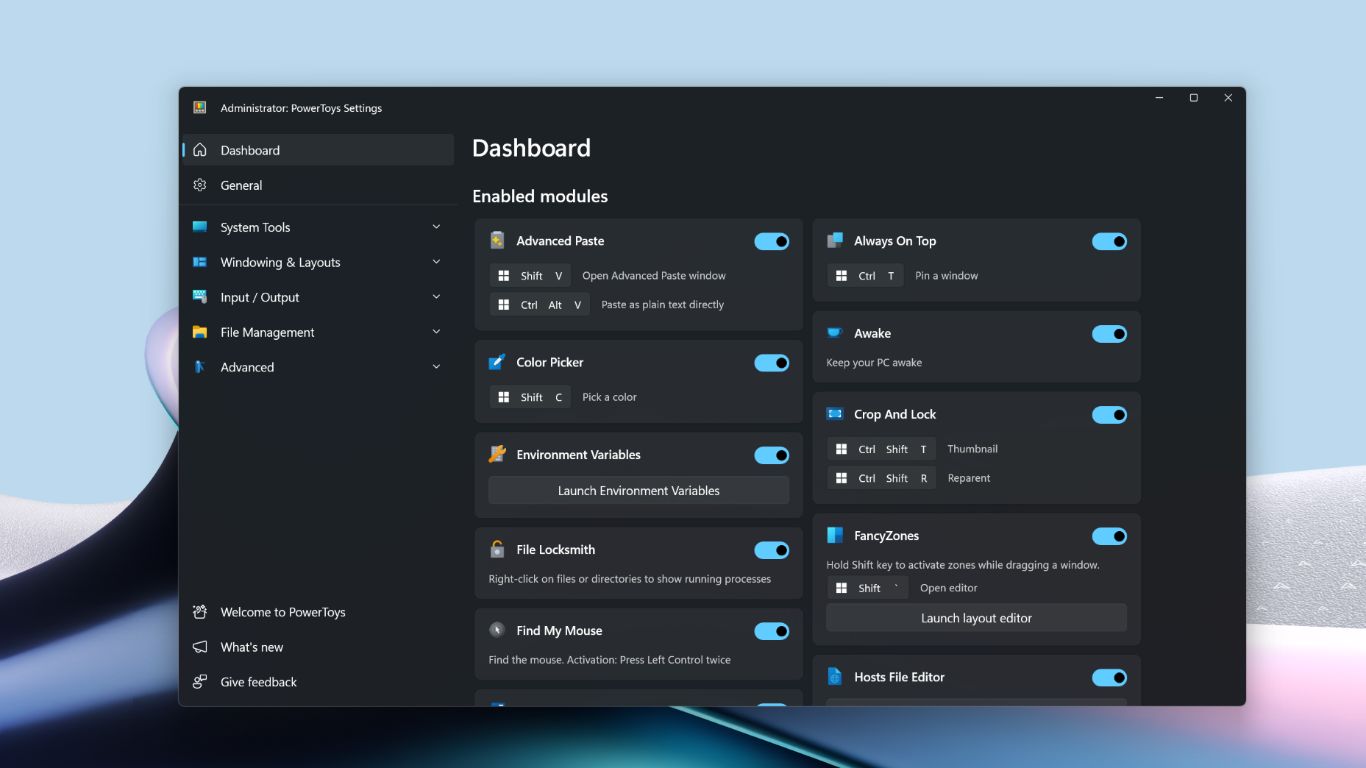Viewport: 1366px width, 768px height.
Task: Click the Advanced Paste module icon
Action: click(x=497, y=241)
